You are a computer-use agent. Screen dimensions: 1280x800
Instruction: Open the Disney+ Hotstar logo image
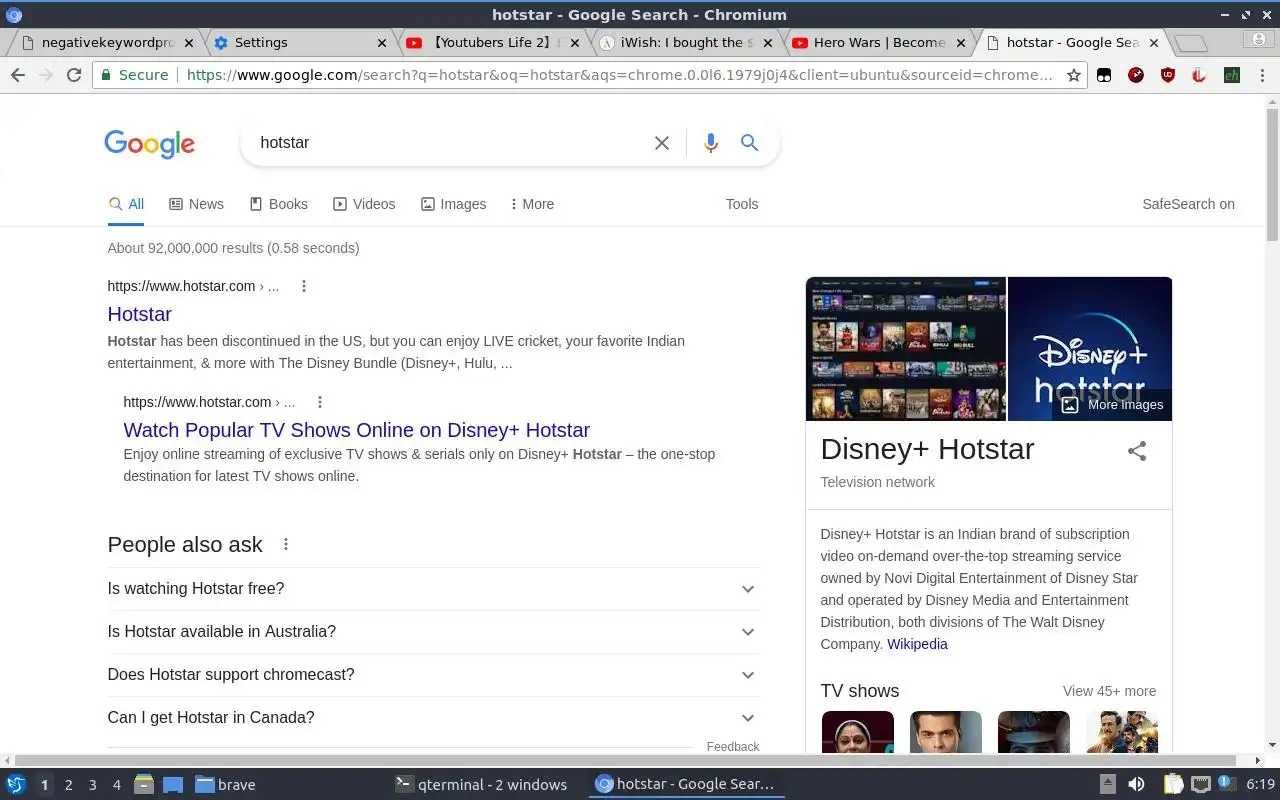click(1090, 349)
